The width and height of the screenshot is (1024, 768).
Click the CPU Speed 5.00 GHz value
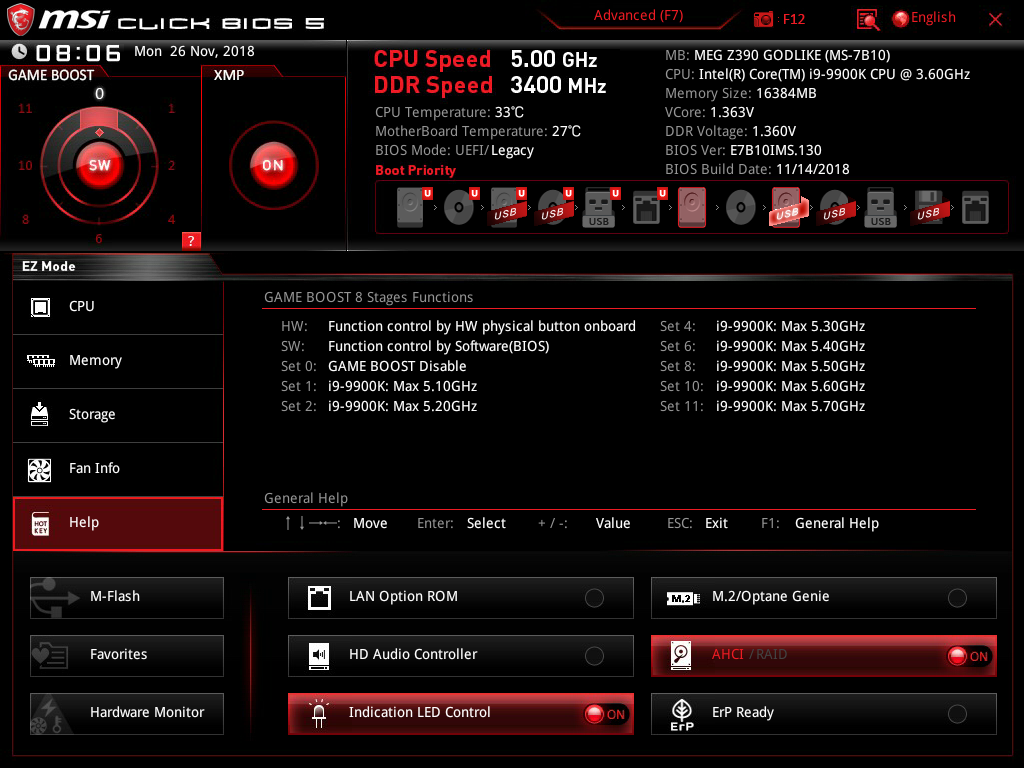point(554,59)
